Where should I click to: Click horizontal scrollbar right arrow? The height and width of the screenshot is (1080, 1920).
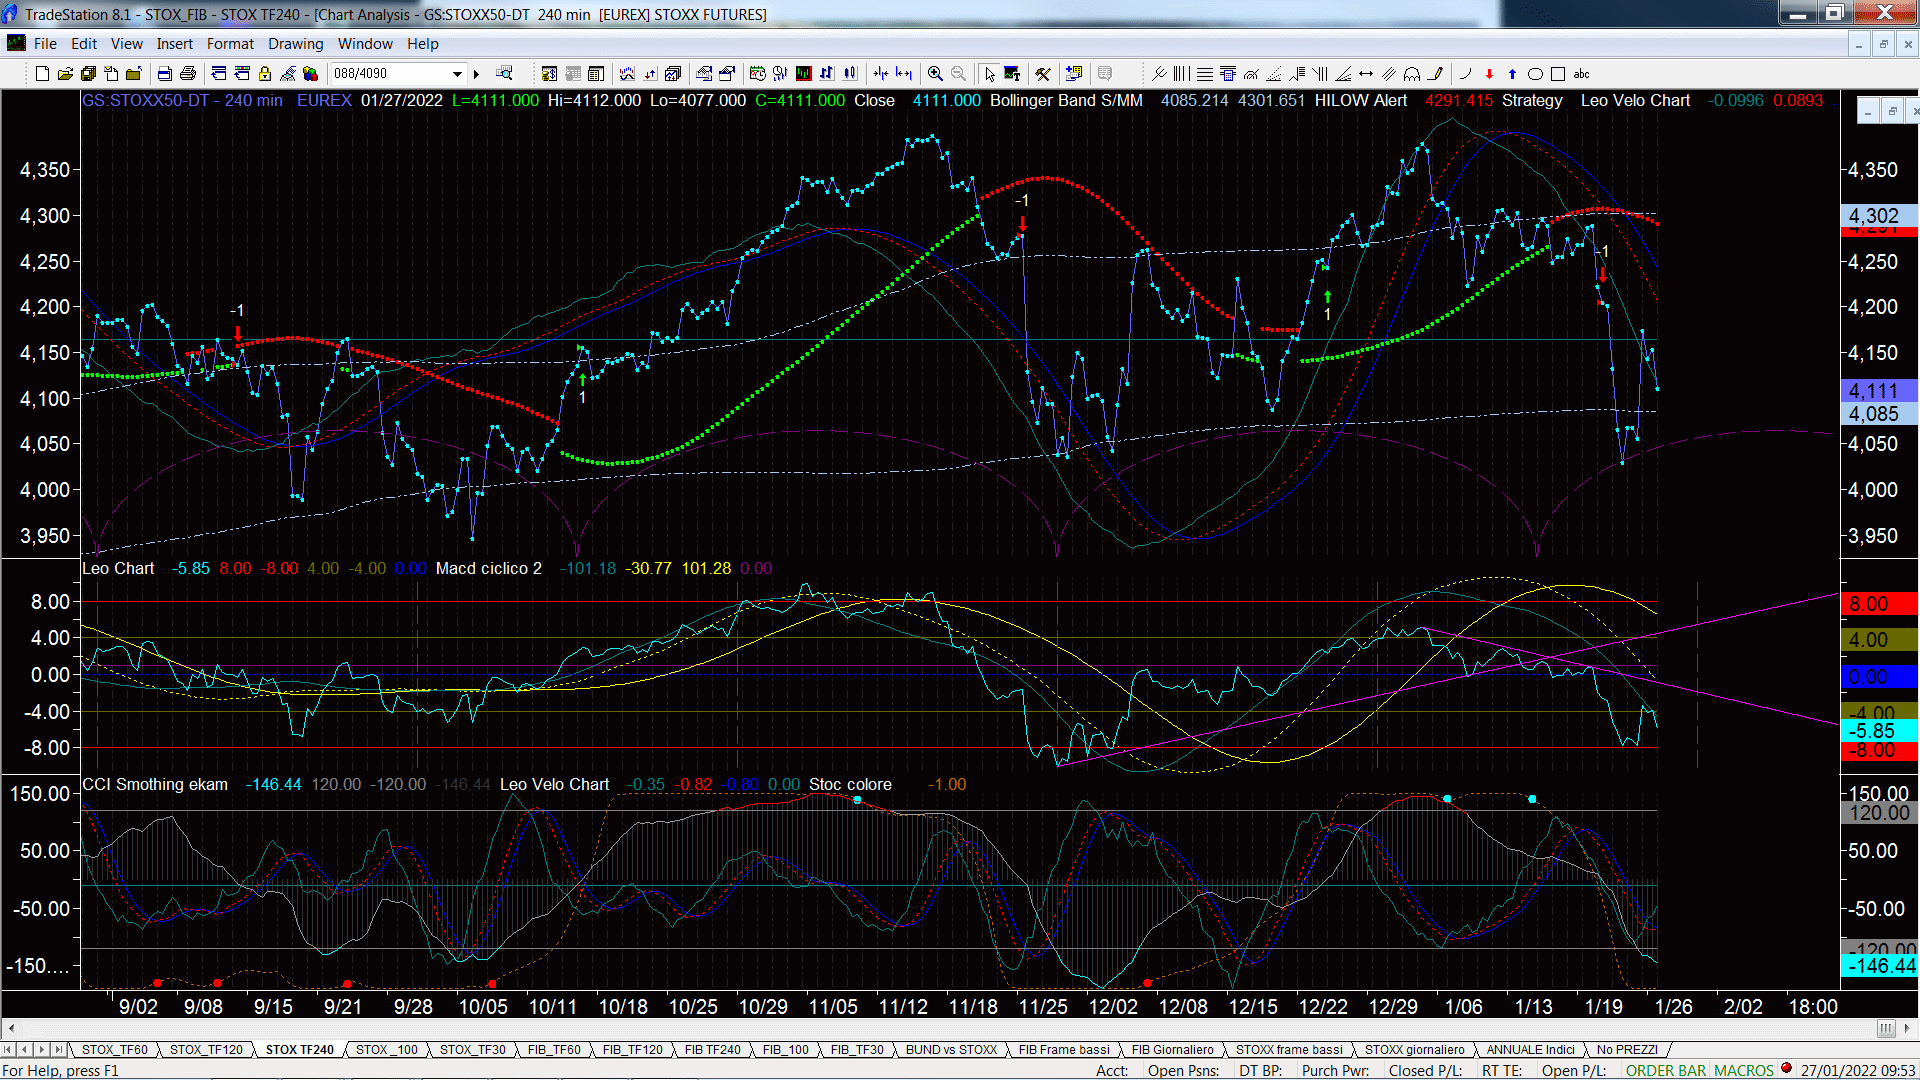tap(1907, 1029)
